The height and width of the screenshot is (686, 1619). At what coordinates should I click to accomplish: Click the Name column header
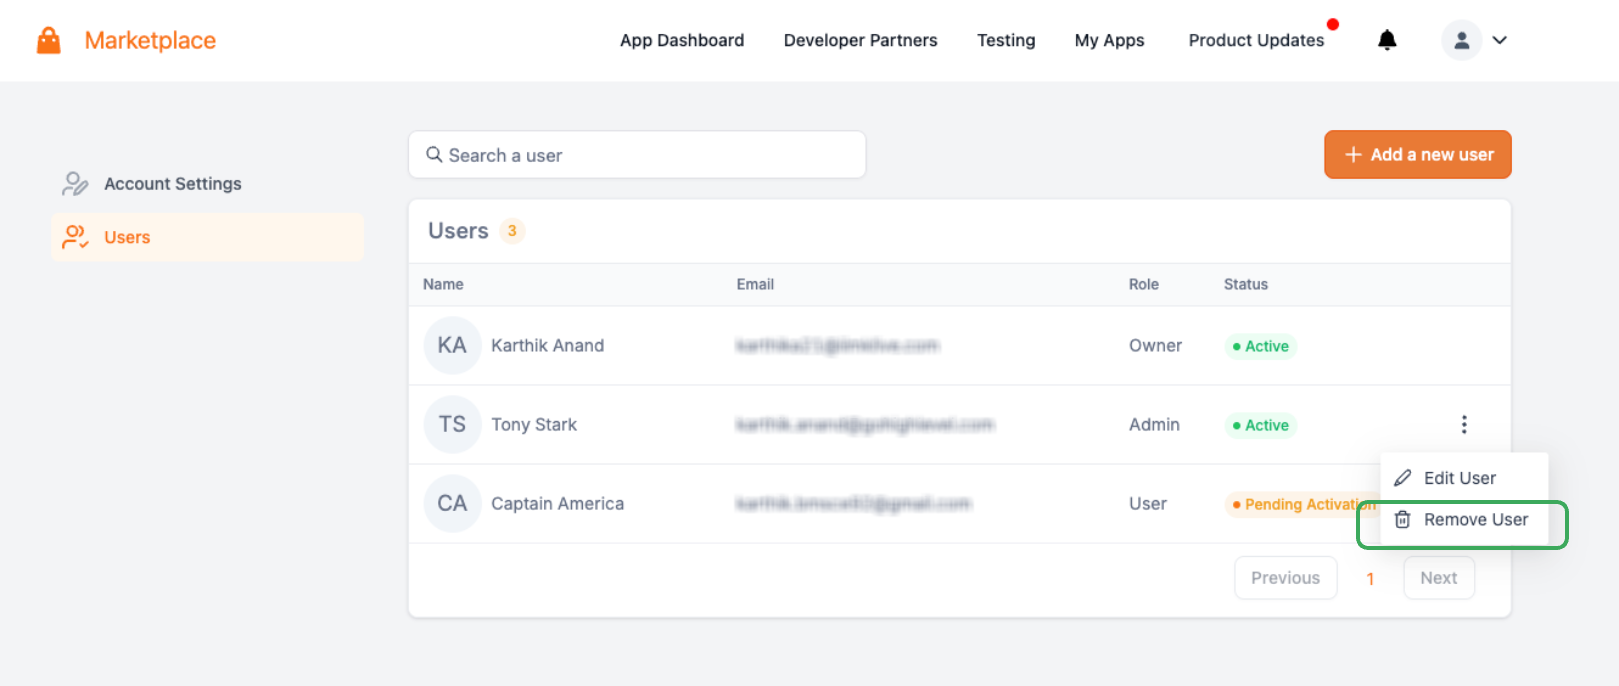pos(443,284)
